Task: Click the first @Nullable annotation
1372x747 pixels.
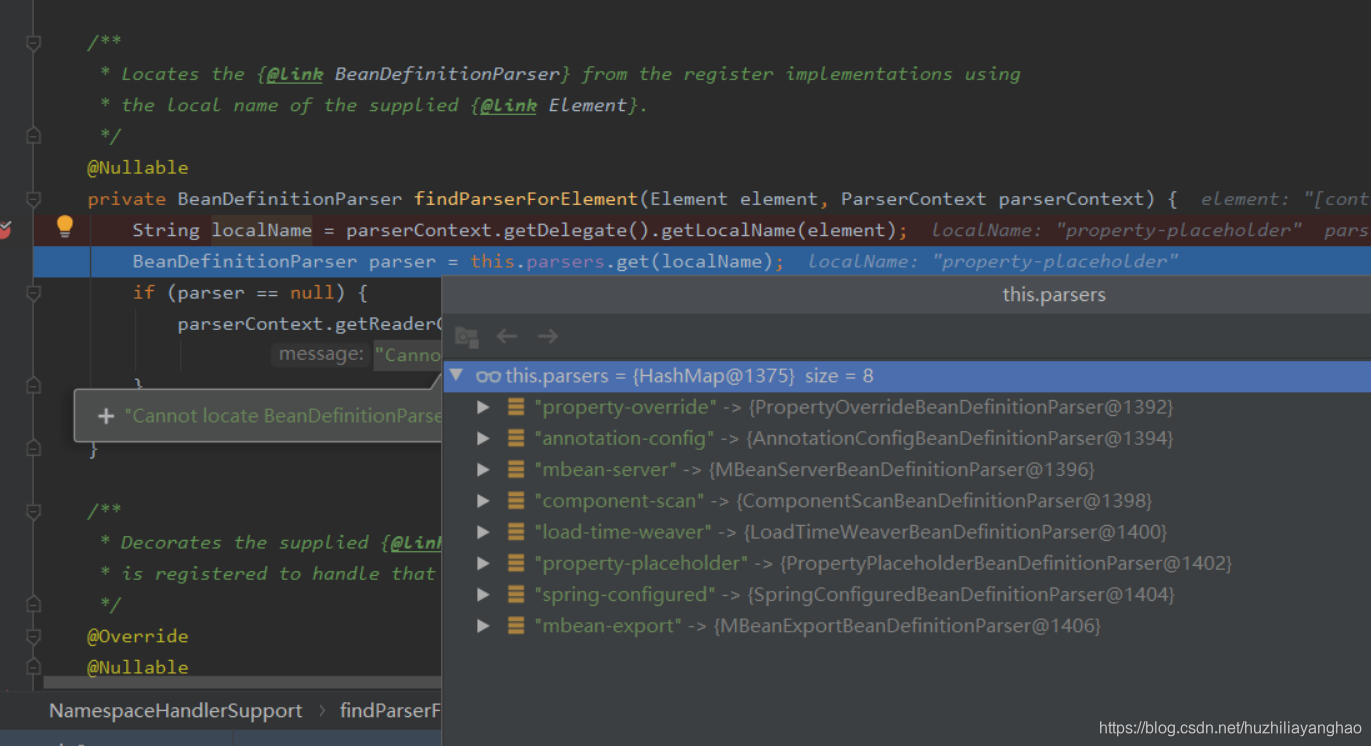Action: (x=138, y=167)
